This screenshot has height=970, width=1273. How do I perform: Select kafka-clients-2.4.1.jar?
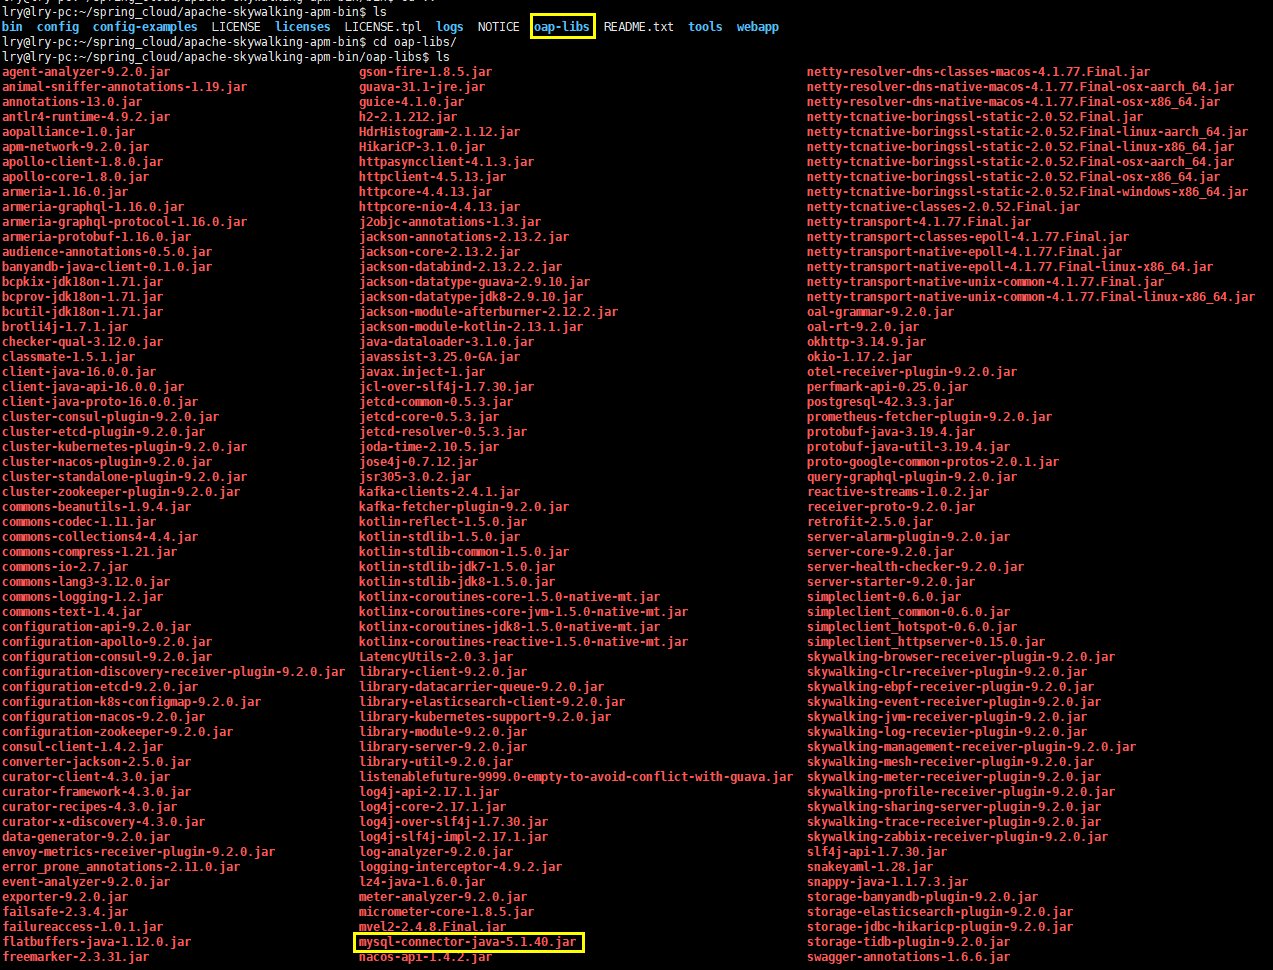pyautogui.click(x=439, y=492)
